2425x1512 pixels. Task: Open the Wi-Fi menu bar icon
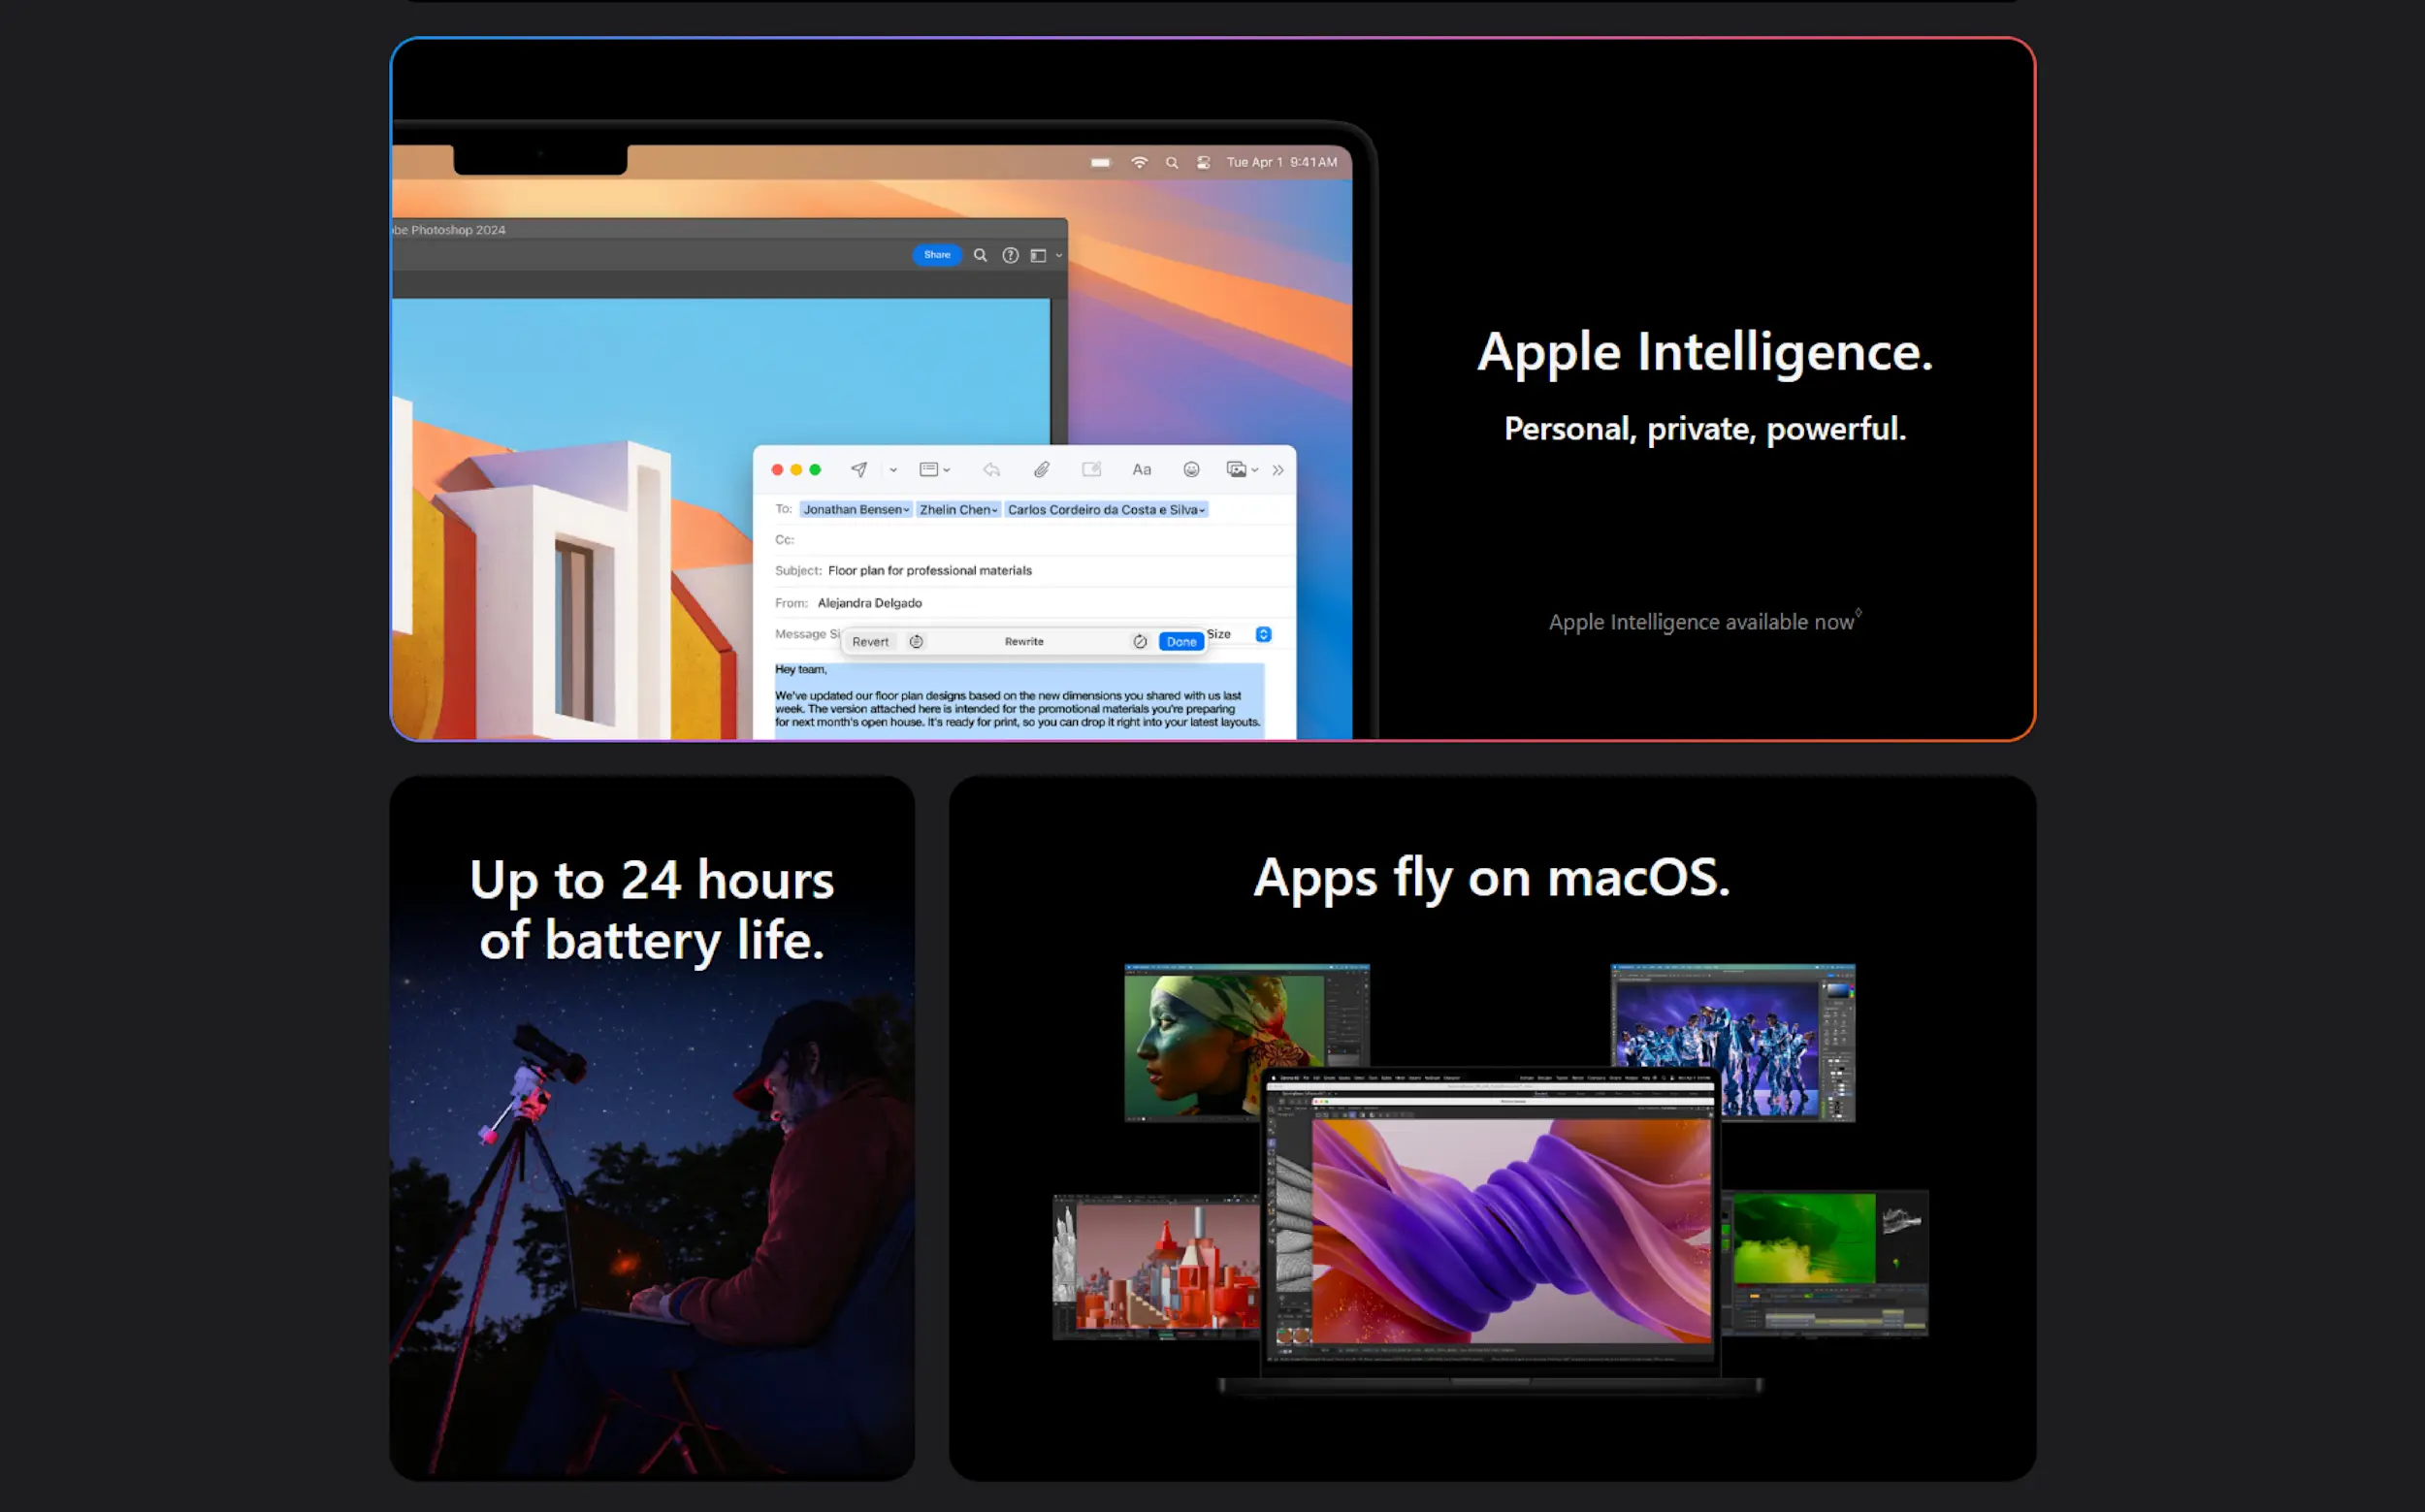click(1139, 163)
